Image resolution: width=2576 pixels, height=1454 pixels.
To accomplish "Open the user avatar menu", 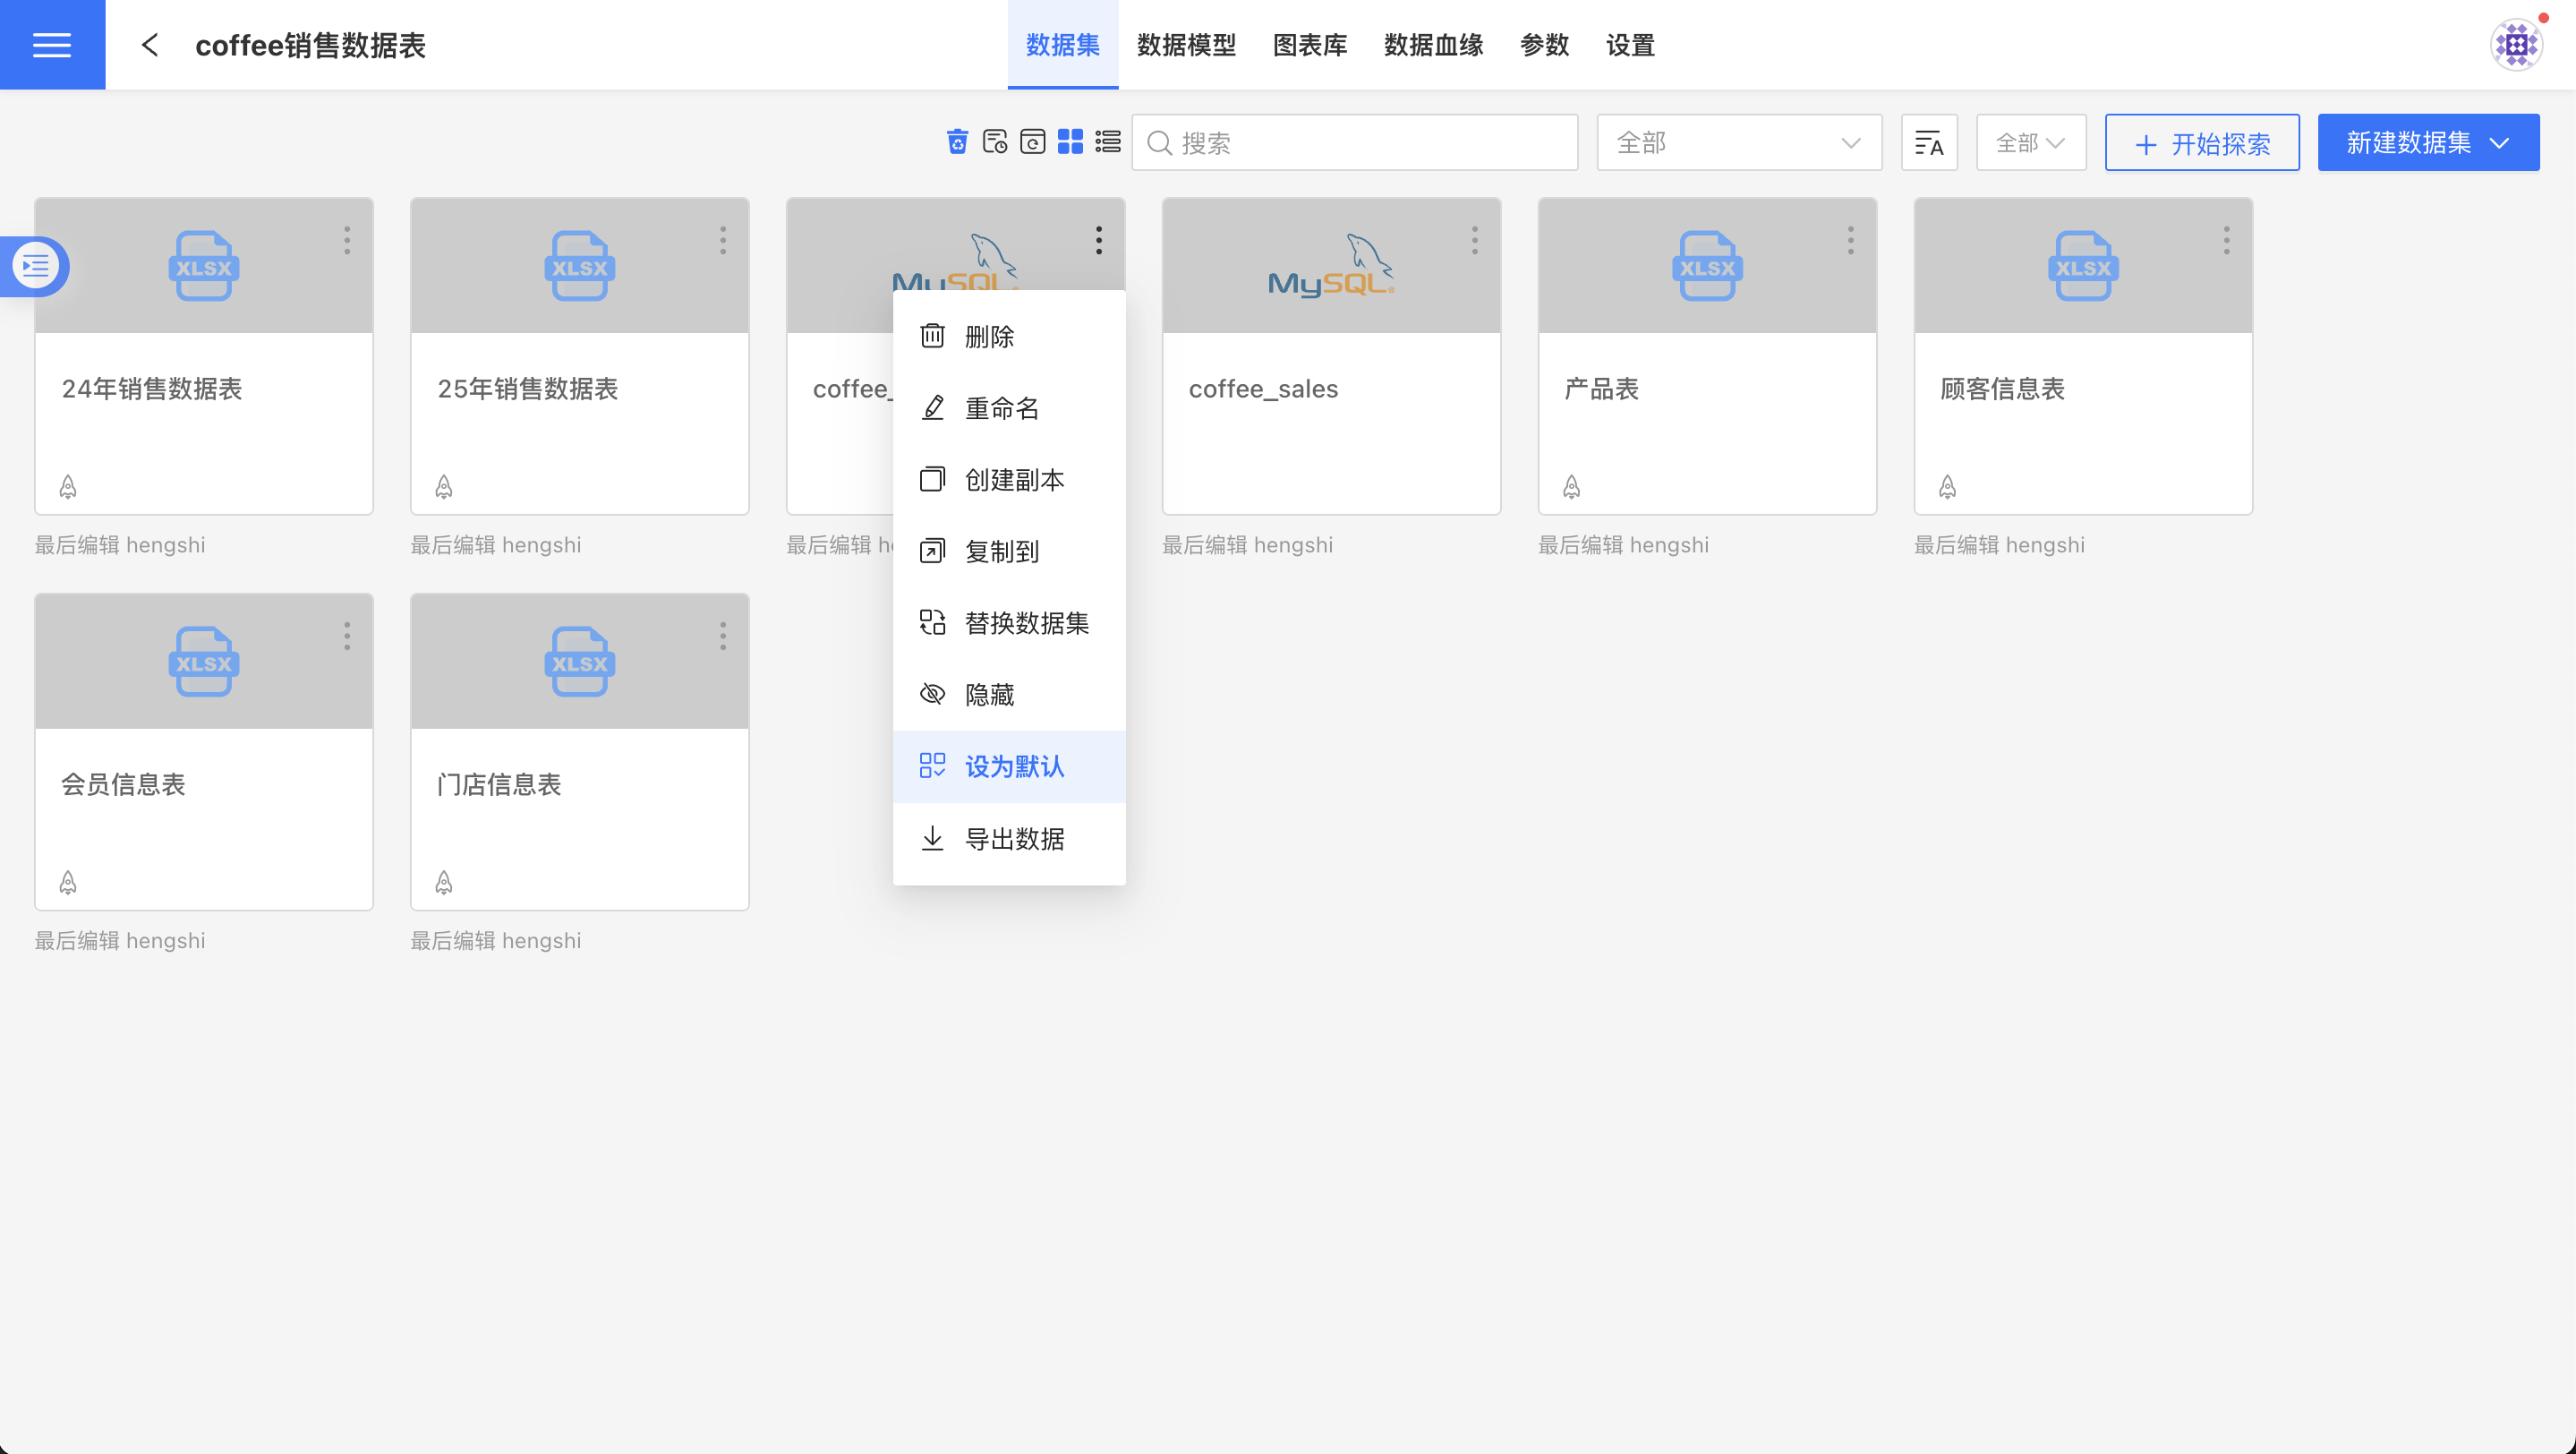I will [2516, 45].
